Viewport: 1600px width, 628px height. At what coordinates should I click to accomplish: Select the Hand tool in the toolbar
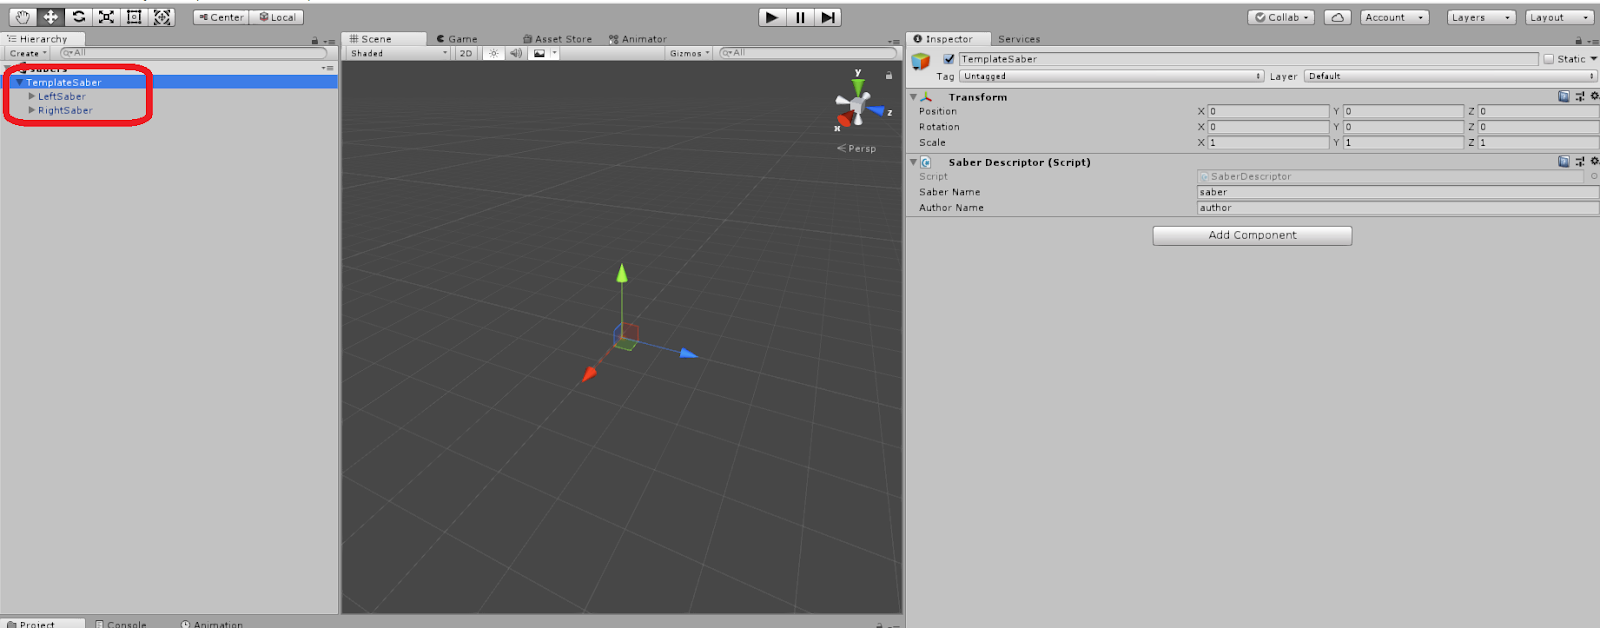coord(23,17)
